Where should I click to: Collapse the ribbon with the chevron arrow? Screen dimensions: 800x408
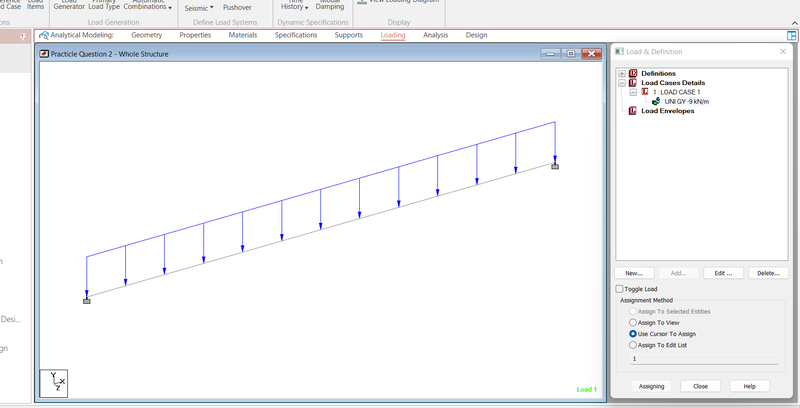click(x=794, y=23)
